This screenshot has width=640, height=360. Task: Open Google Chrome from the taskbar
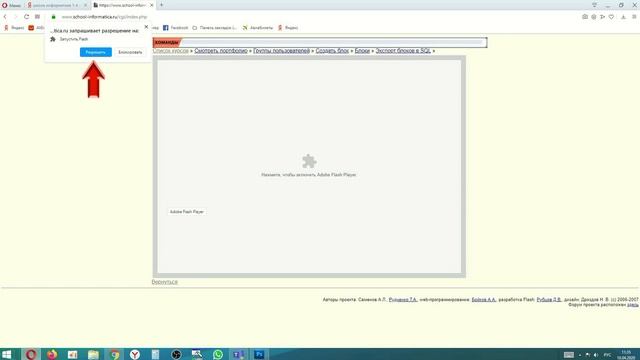point(114,354)
